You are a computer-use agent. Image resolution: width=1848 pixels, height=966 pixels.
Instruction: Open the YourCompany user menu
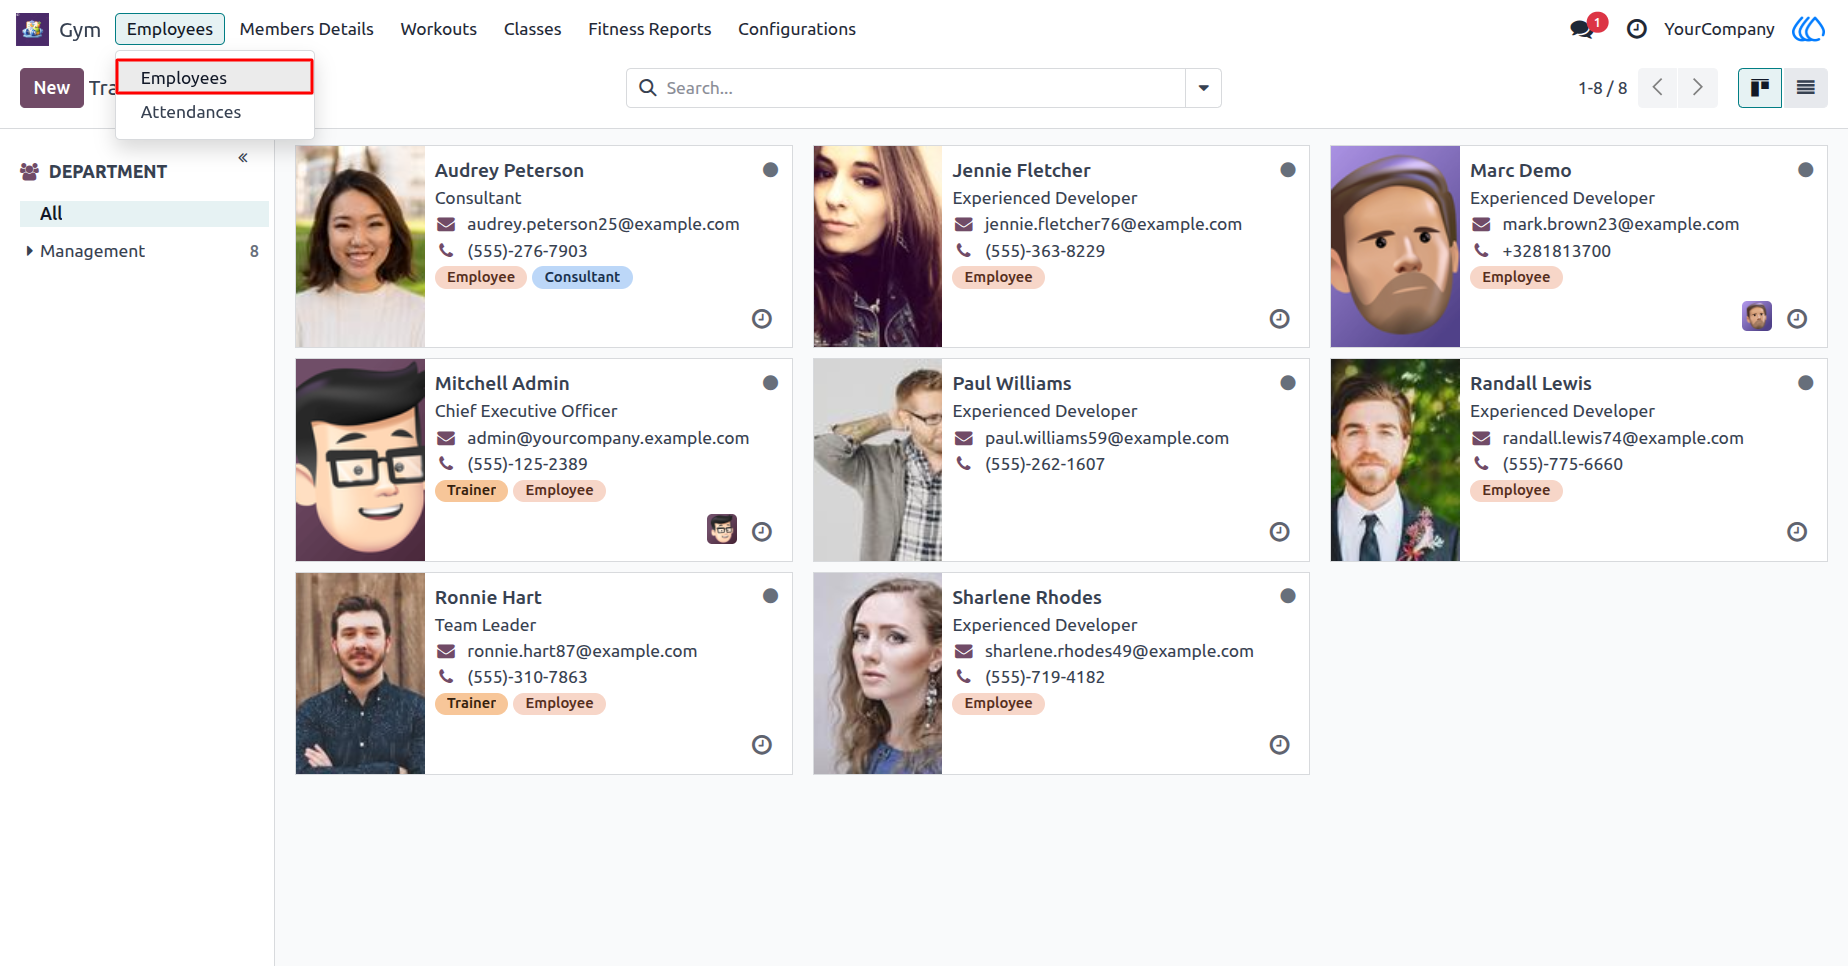(1719, 29)
